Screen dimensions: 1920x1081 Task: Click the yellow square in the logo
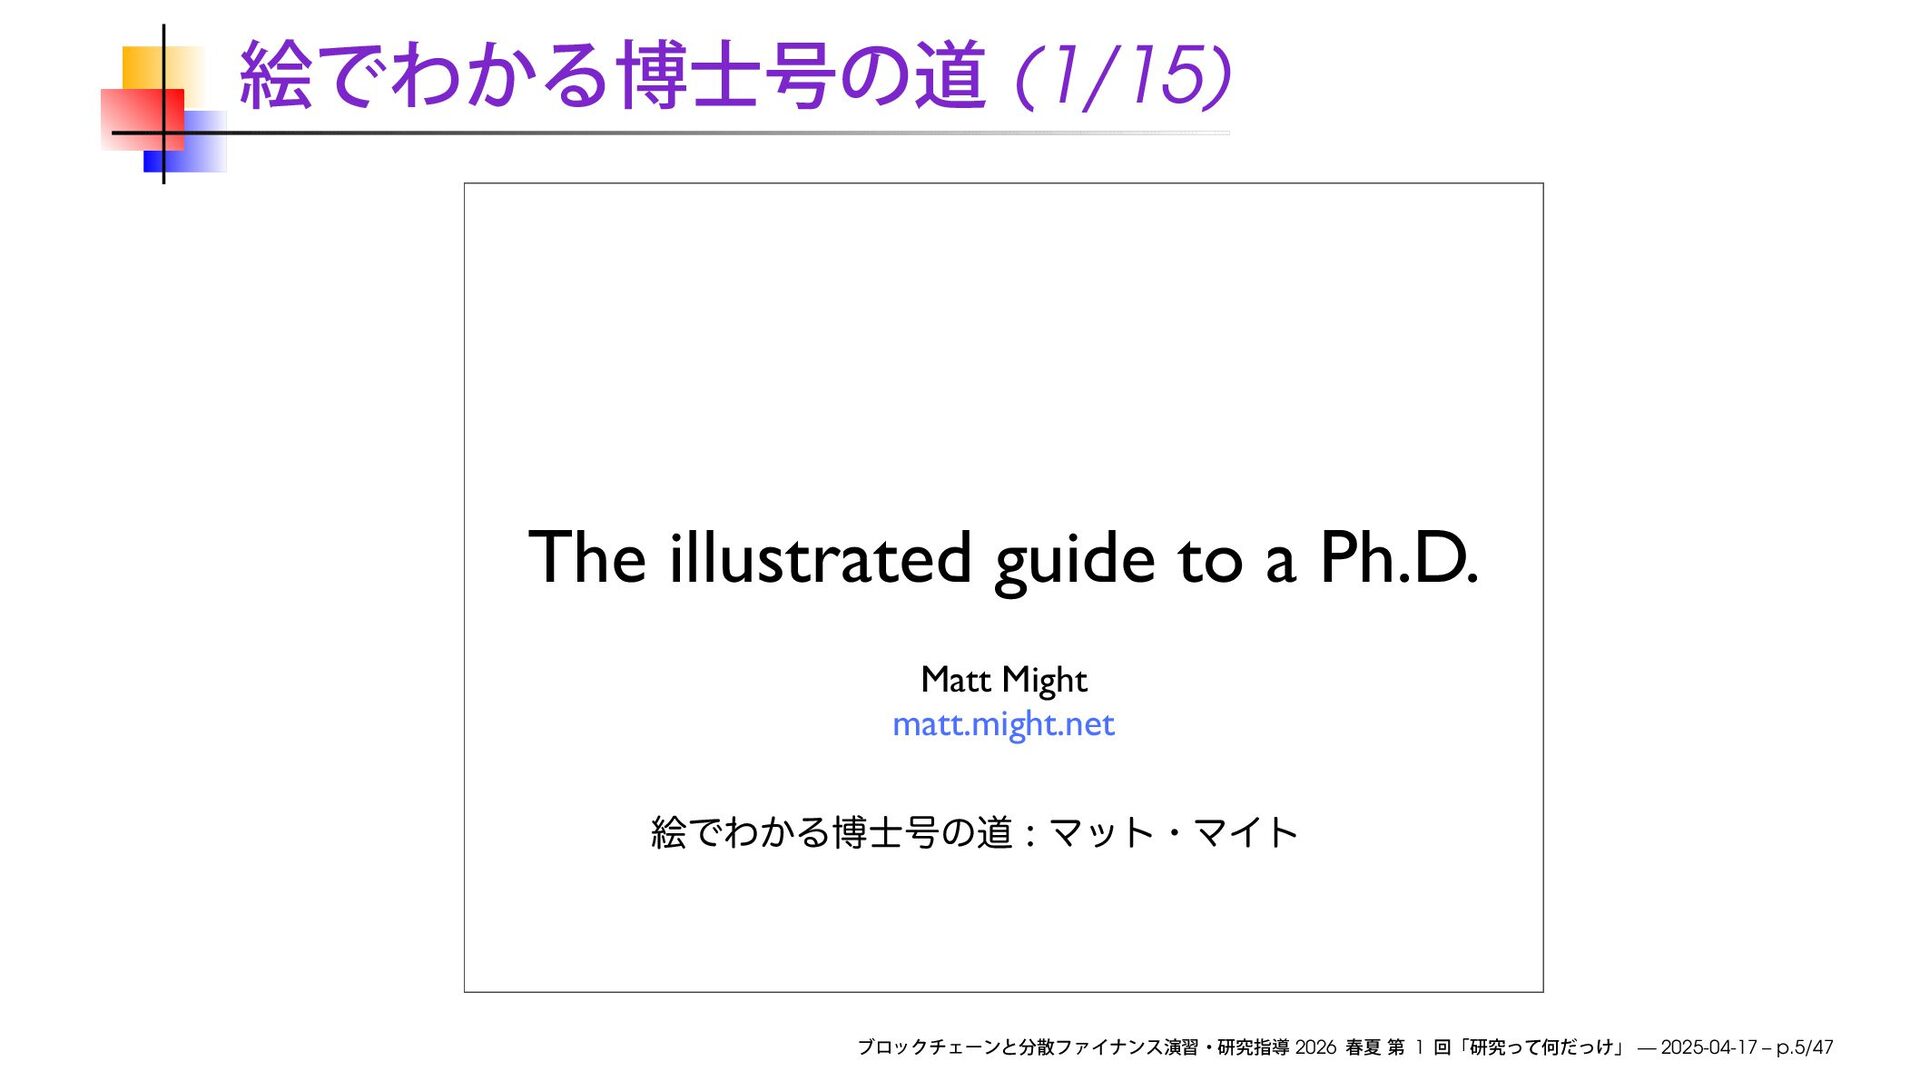(x=140, y=66)
